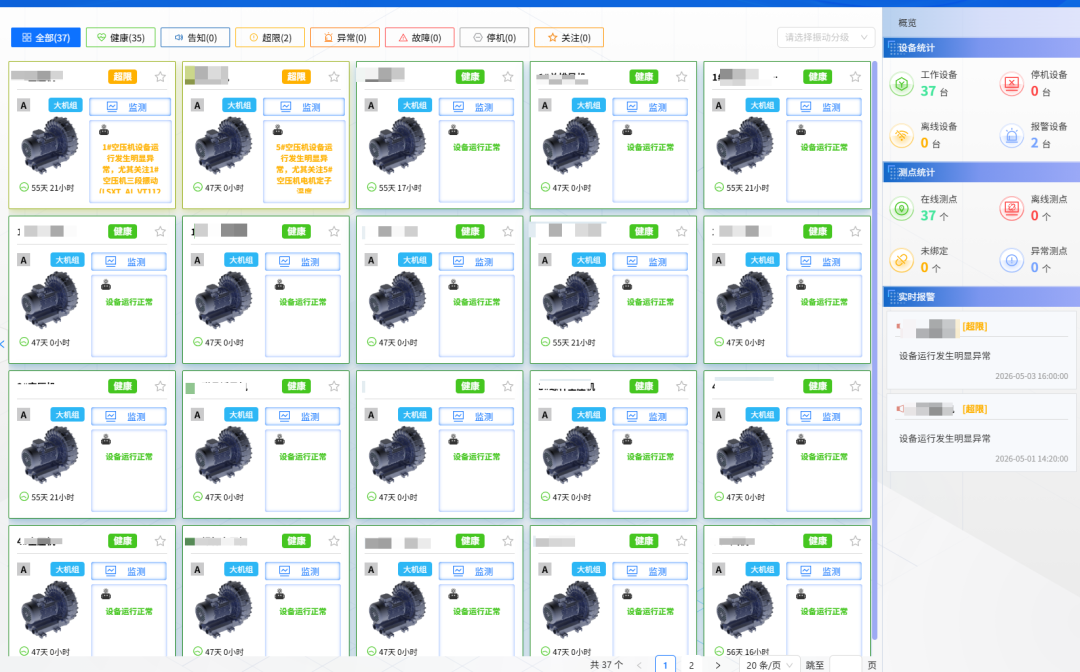Open 监测 on the 55天 17小时 card
The height and width of the screenshot is (672, 1080).
[477, 107]
